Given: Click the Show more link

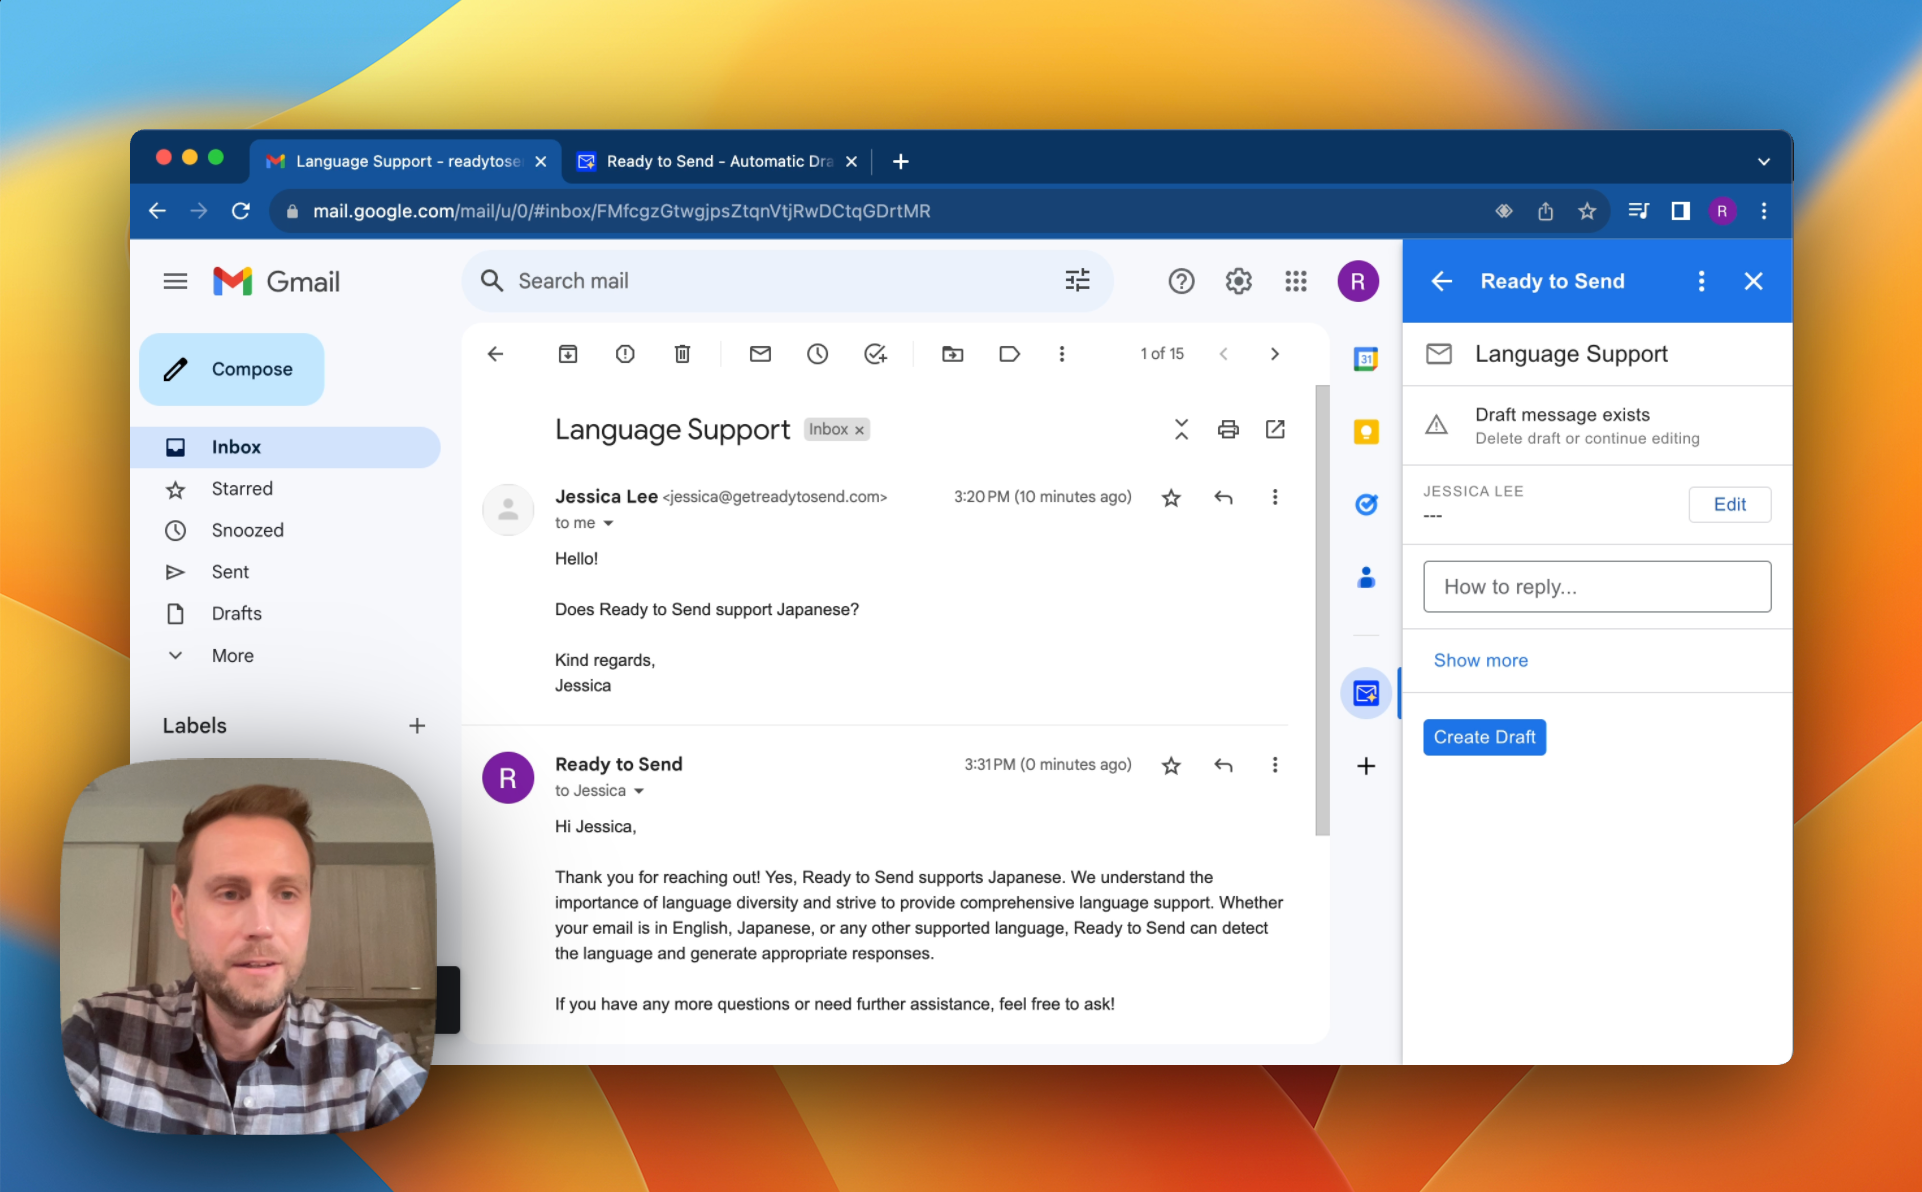Looking at the screenshot, I should click(x=1481, y=660).
